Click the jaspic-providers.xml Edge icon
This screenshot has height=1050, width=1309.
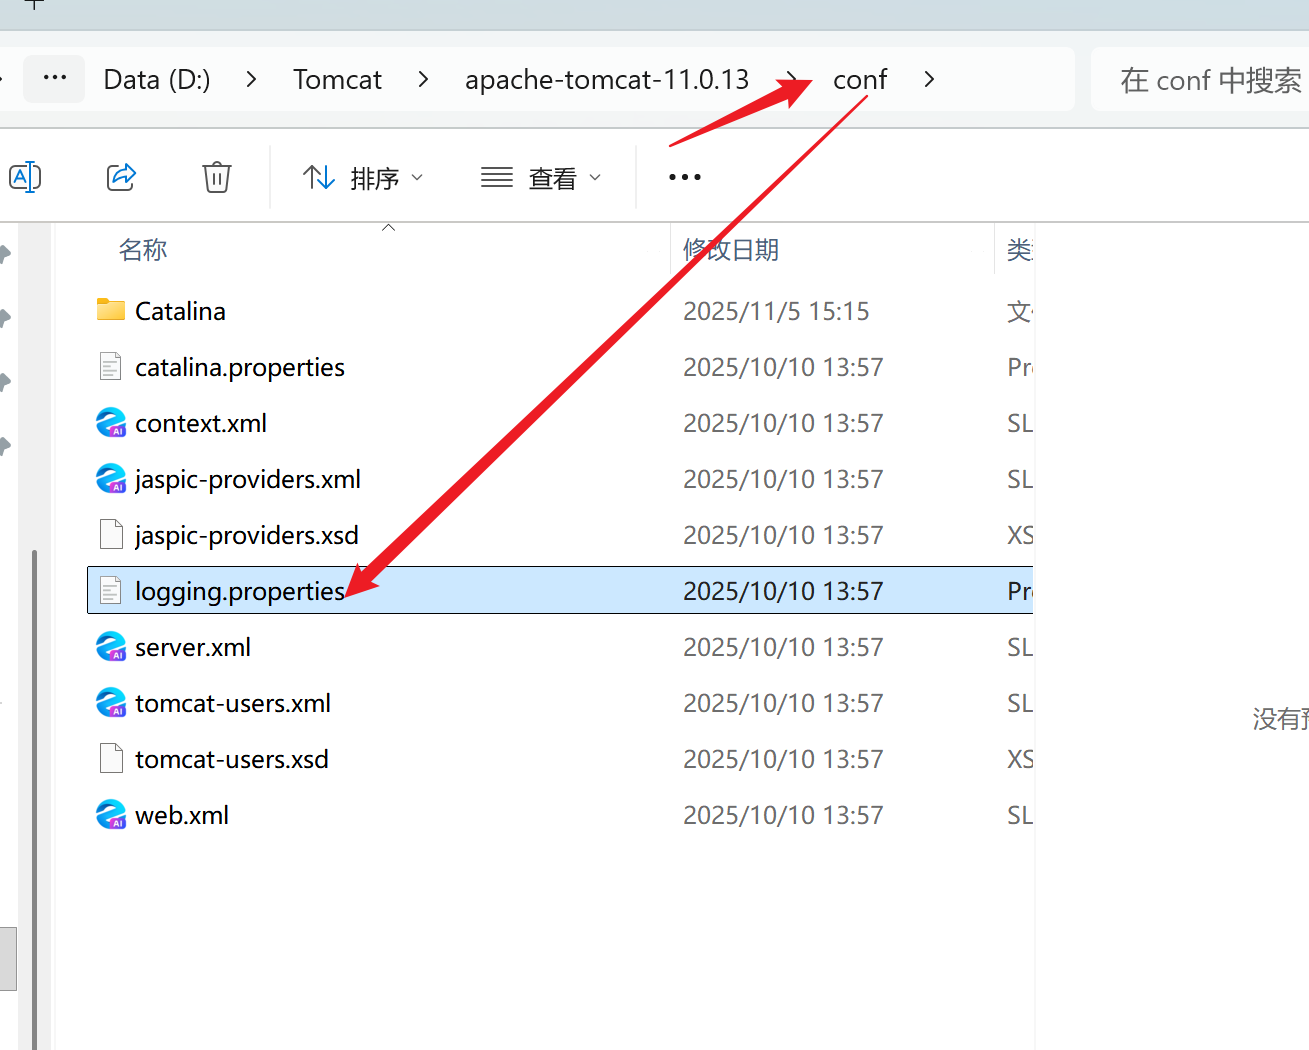[x=111, y=479]
